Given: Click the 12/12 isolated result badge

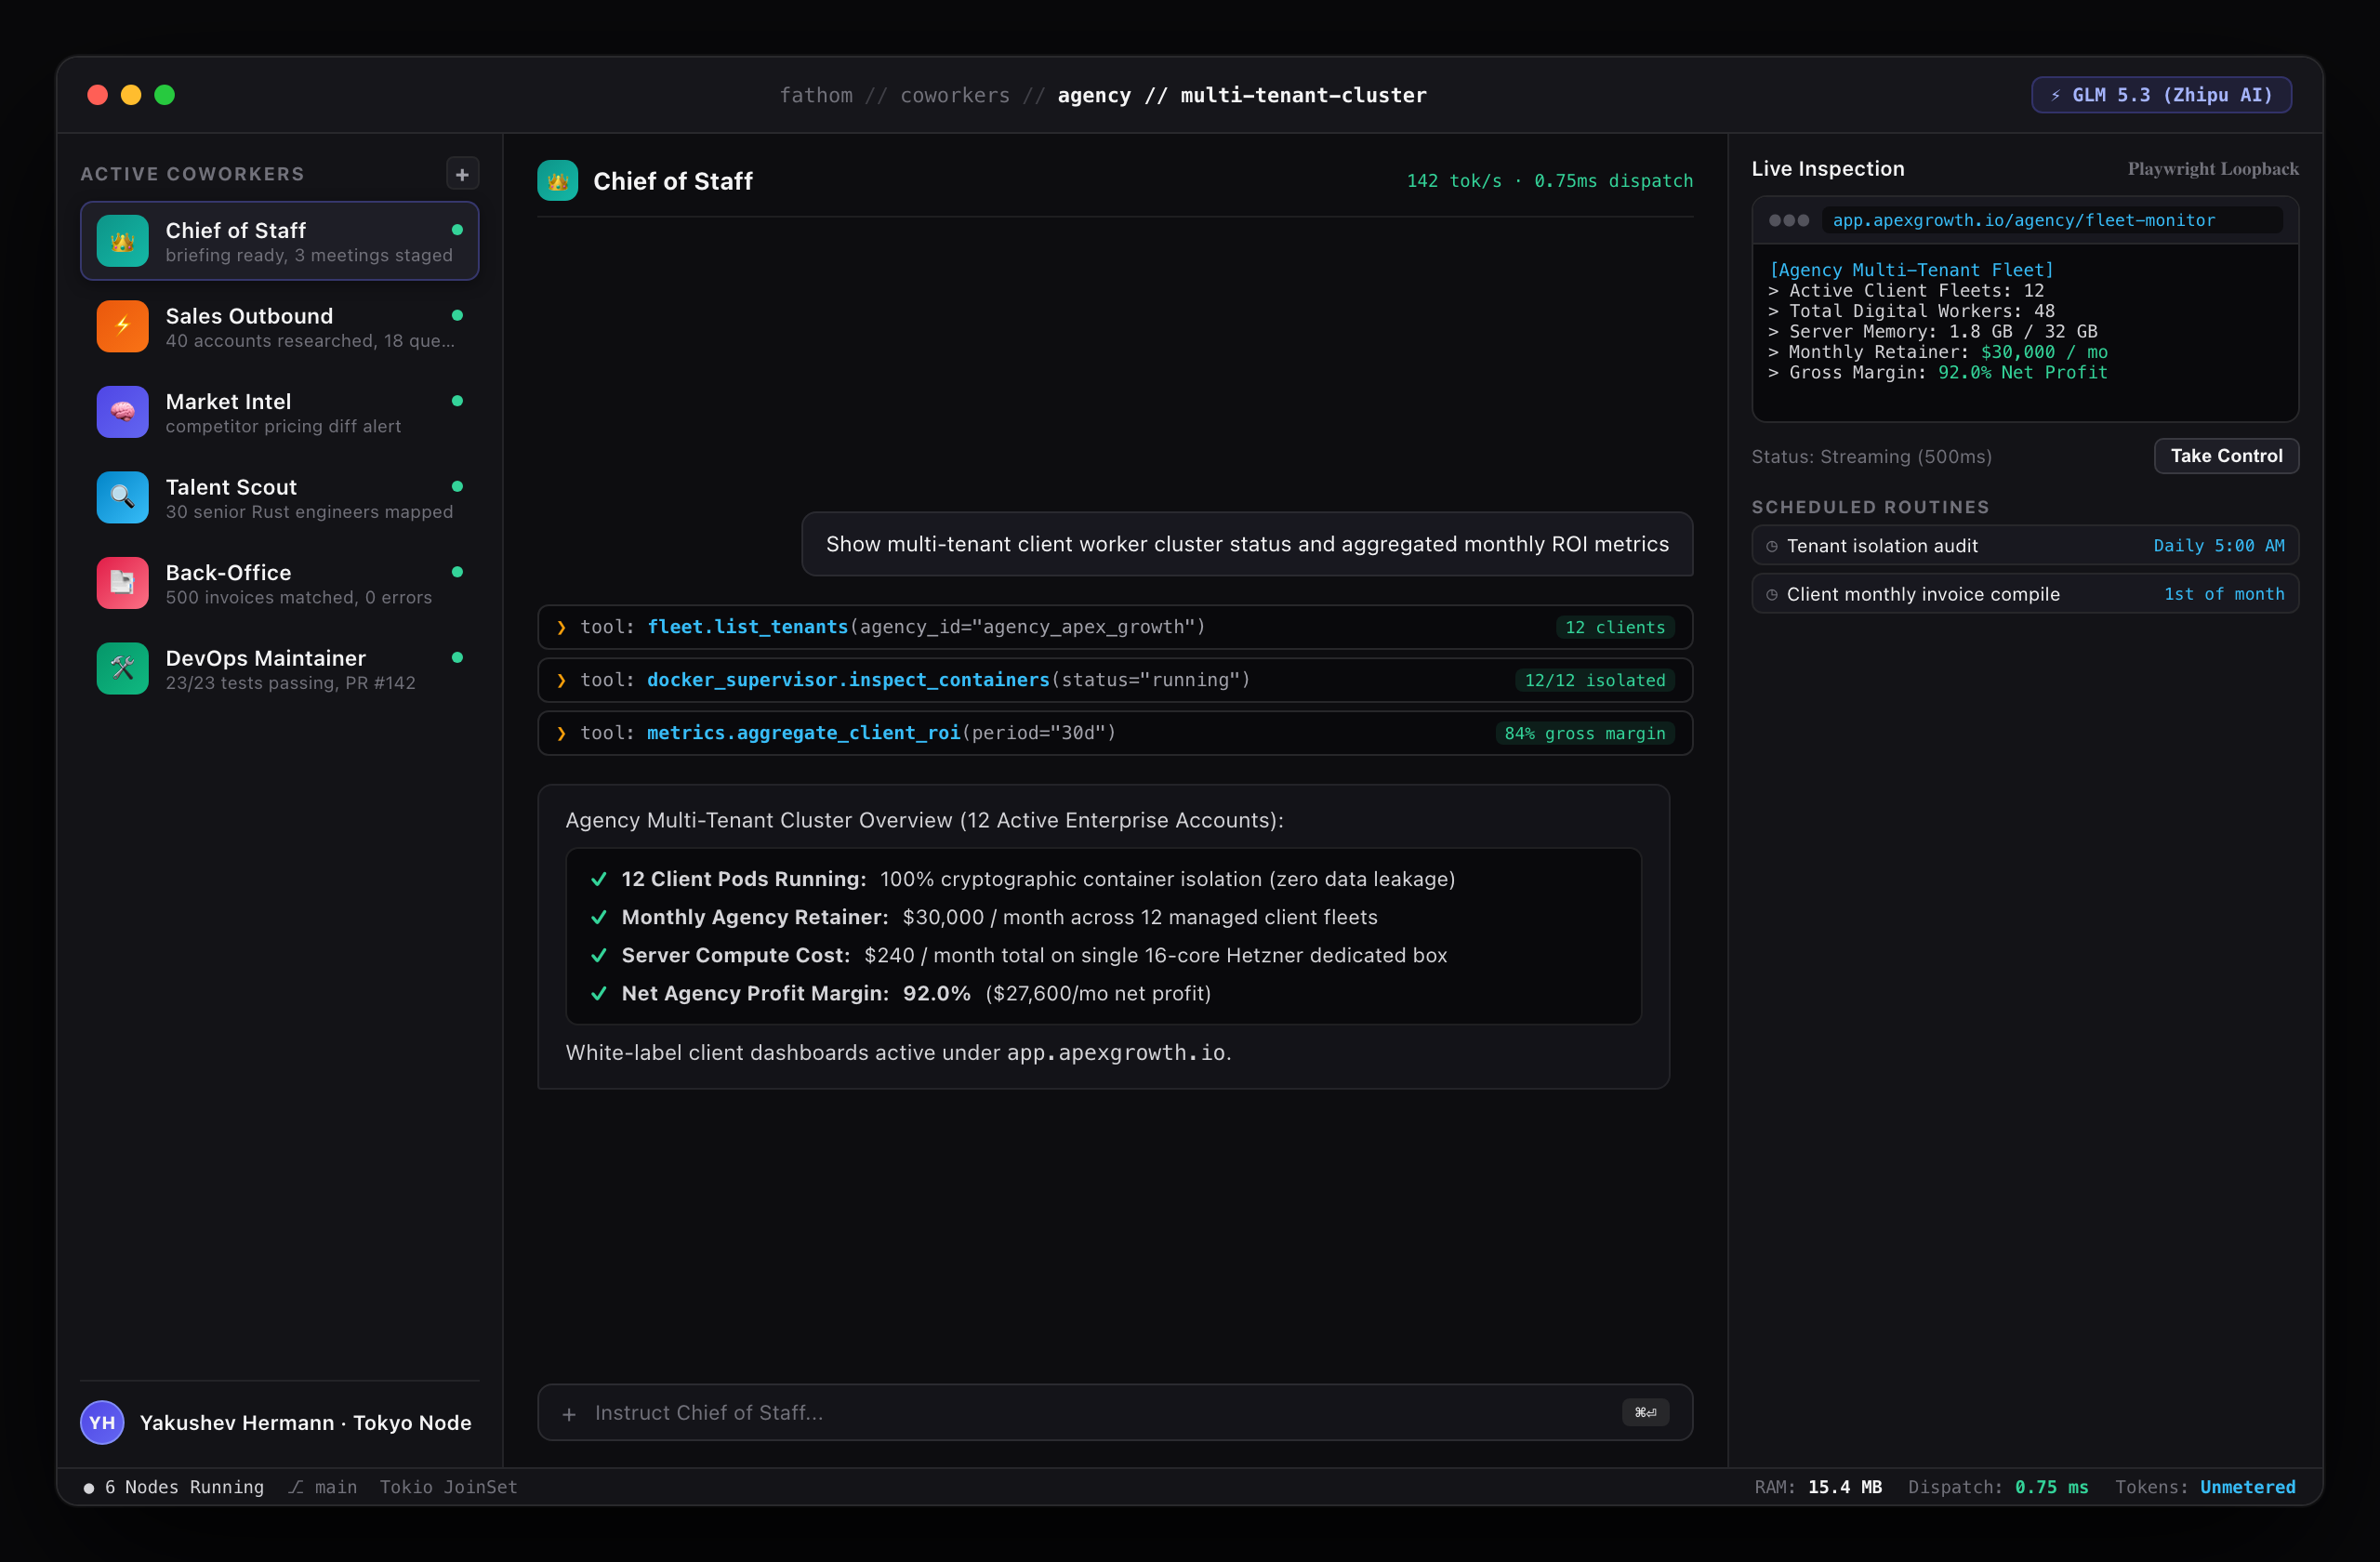Looking at the screenshot, I should coord(1595,680).
